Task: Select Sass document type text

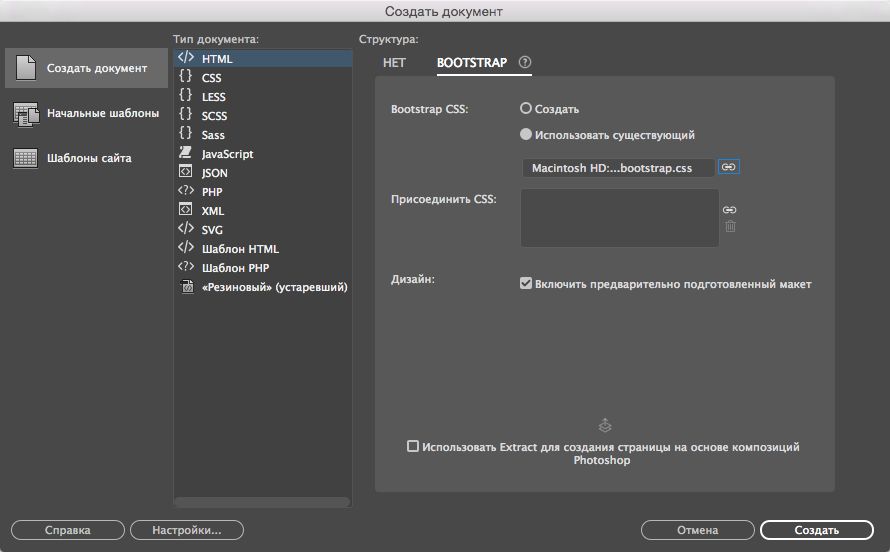Action: coord(213,135)
